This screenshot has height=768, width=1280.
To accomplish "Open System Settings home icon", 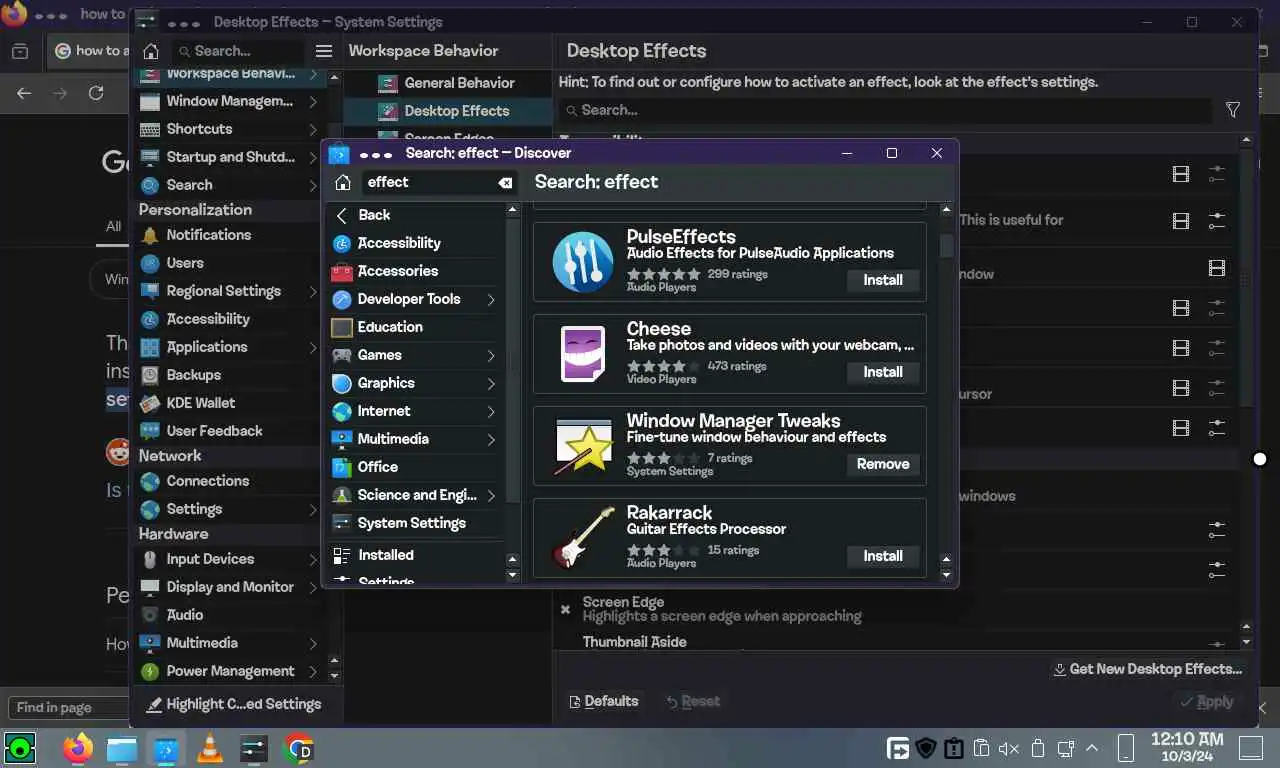I will [151, 51].
